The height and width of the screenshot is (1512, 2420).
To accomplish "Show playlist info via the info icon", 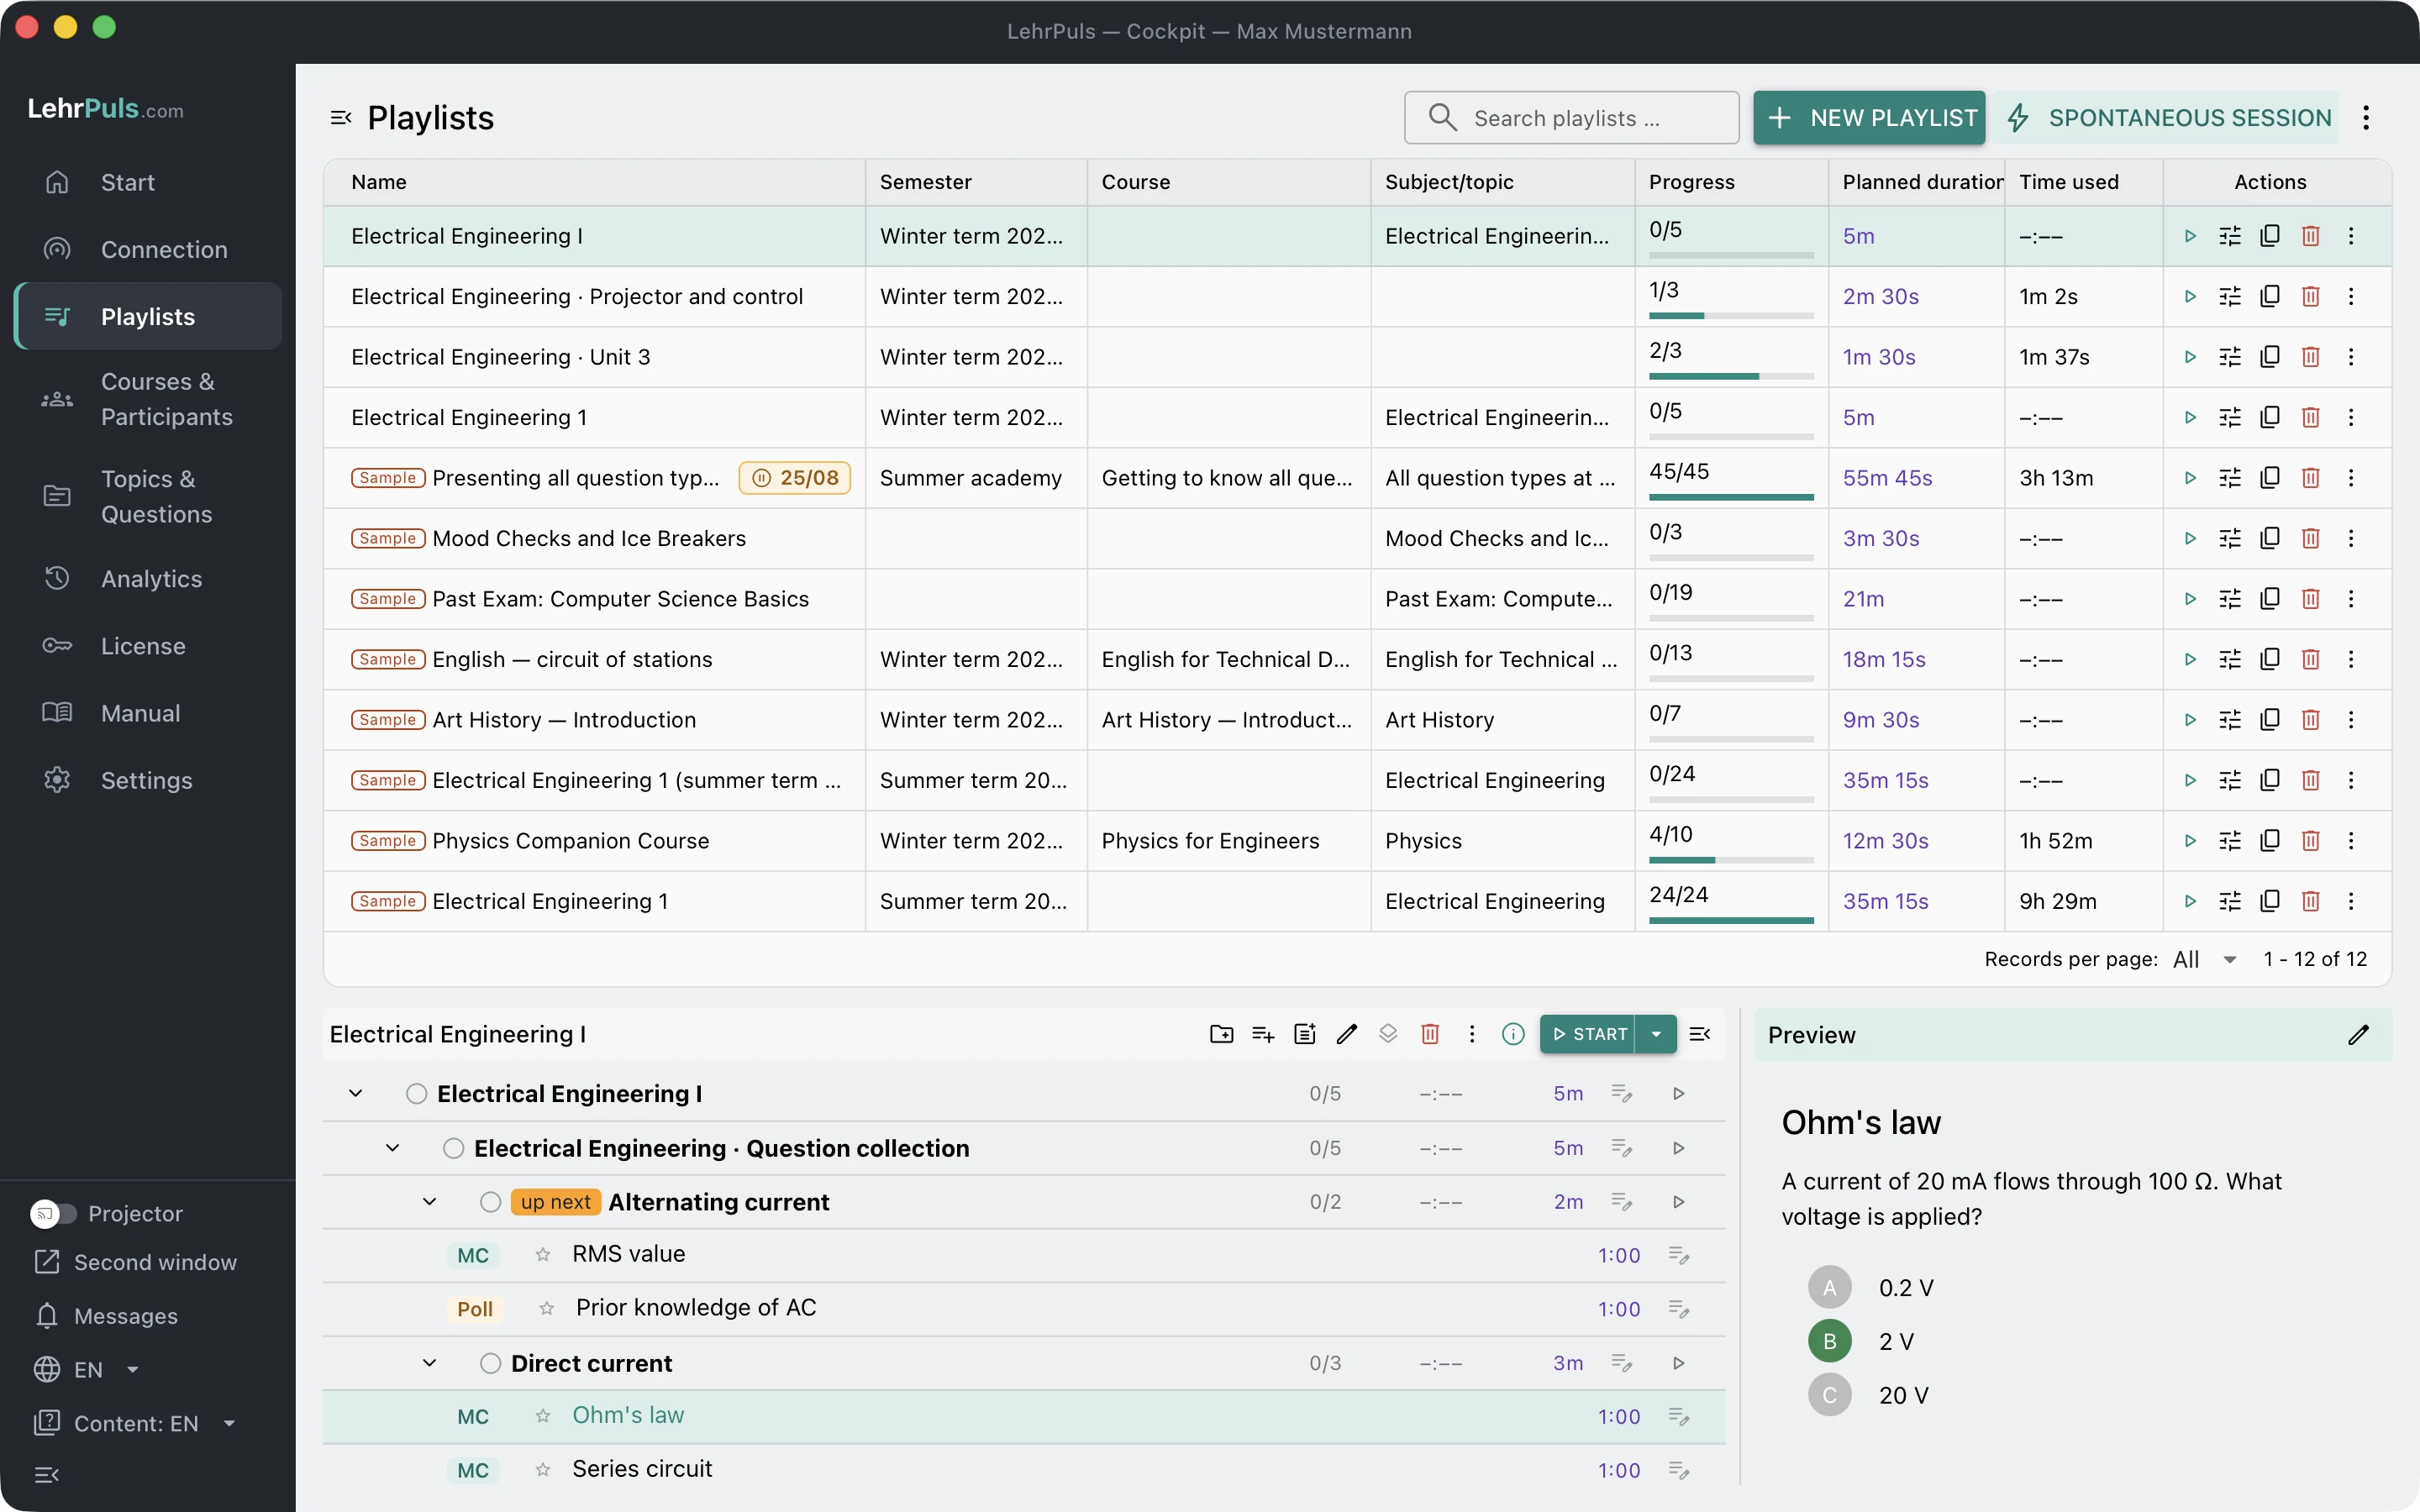I will (1513, 1034).
